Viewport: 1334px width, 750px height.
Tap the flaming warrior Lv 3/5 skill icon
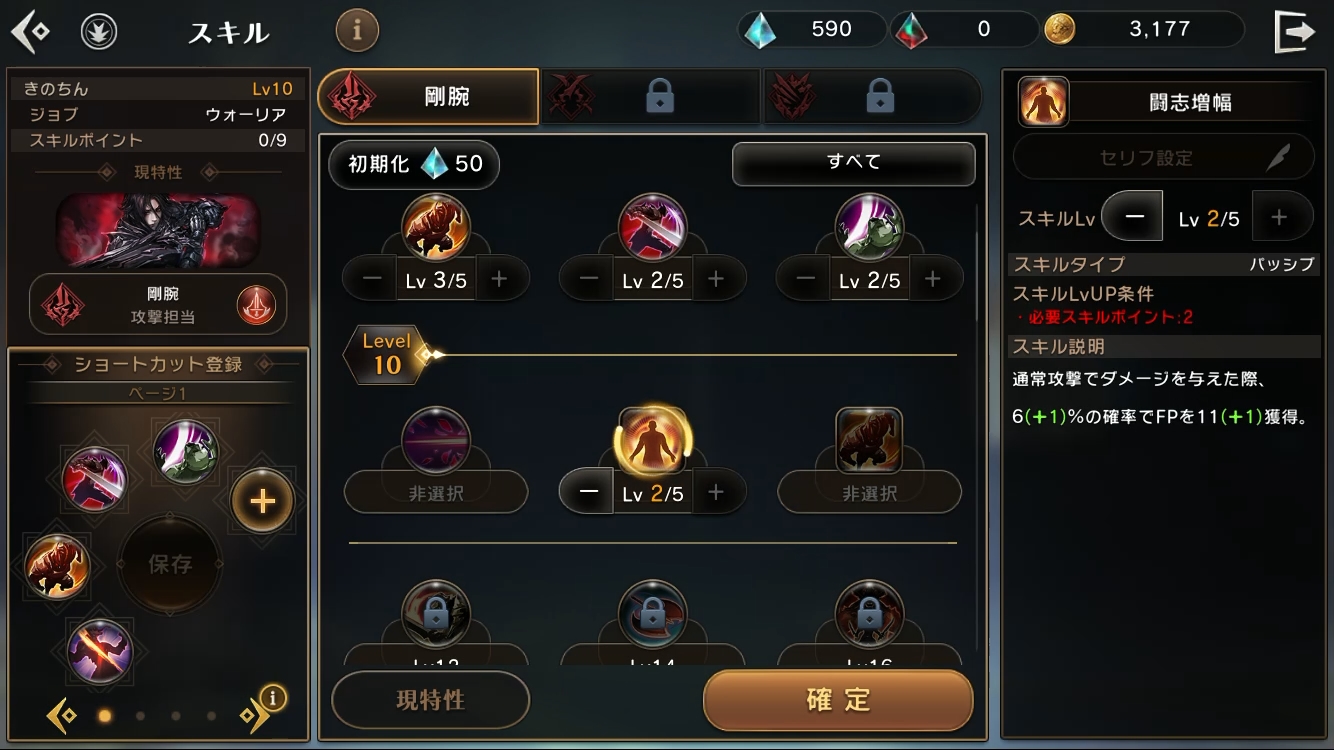[x=435, y=227]
